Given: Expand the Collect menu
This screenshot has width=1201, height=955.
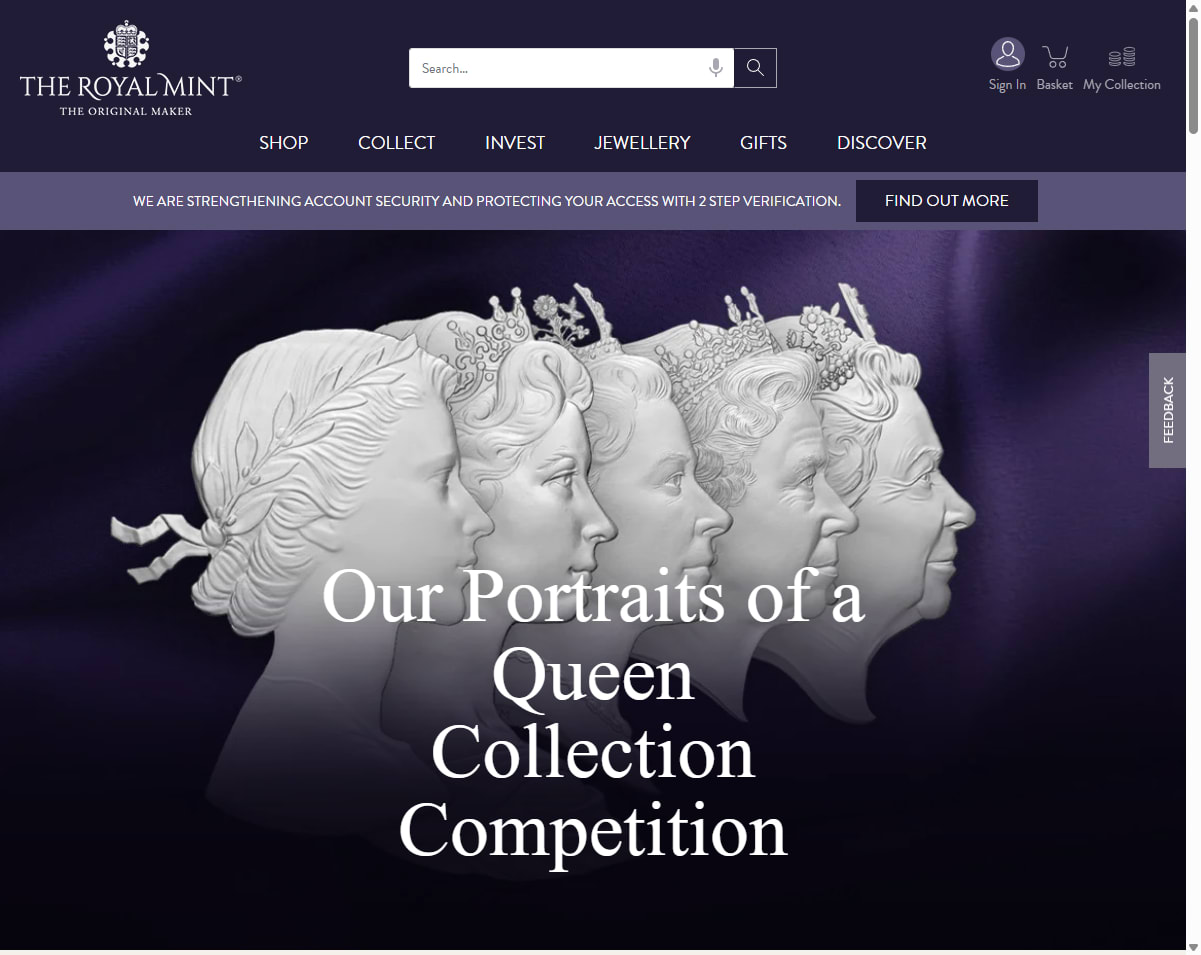Looking at the screenshot, I should [397, 143].
